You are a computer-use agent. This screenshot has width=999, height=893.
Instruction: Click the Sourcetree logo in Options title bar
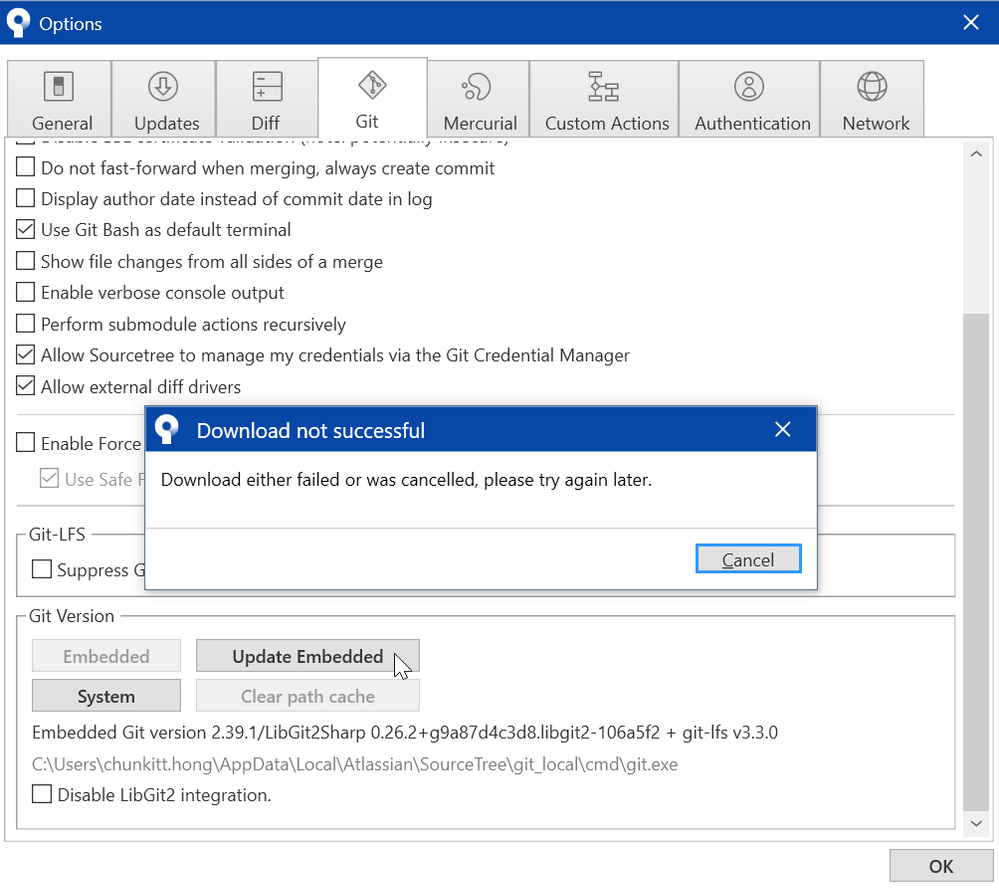point(18,23)
